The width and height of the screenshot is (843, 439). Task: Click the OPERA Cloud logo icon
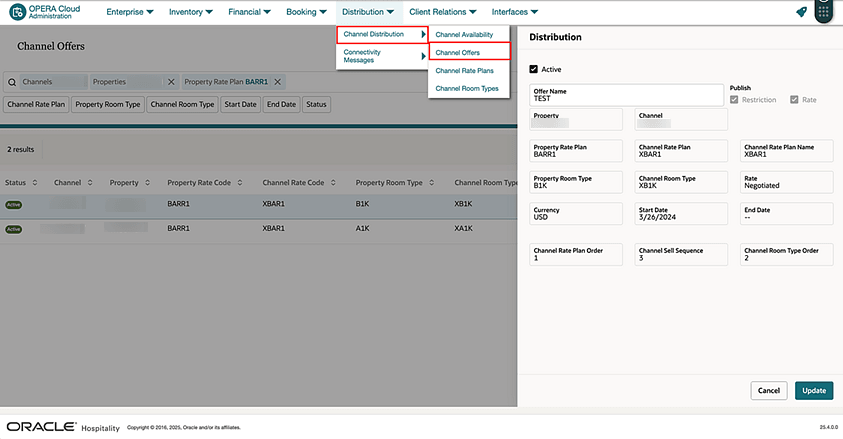click(x=17, y=12)
